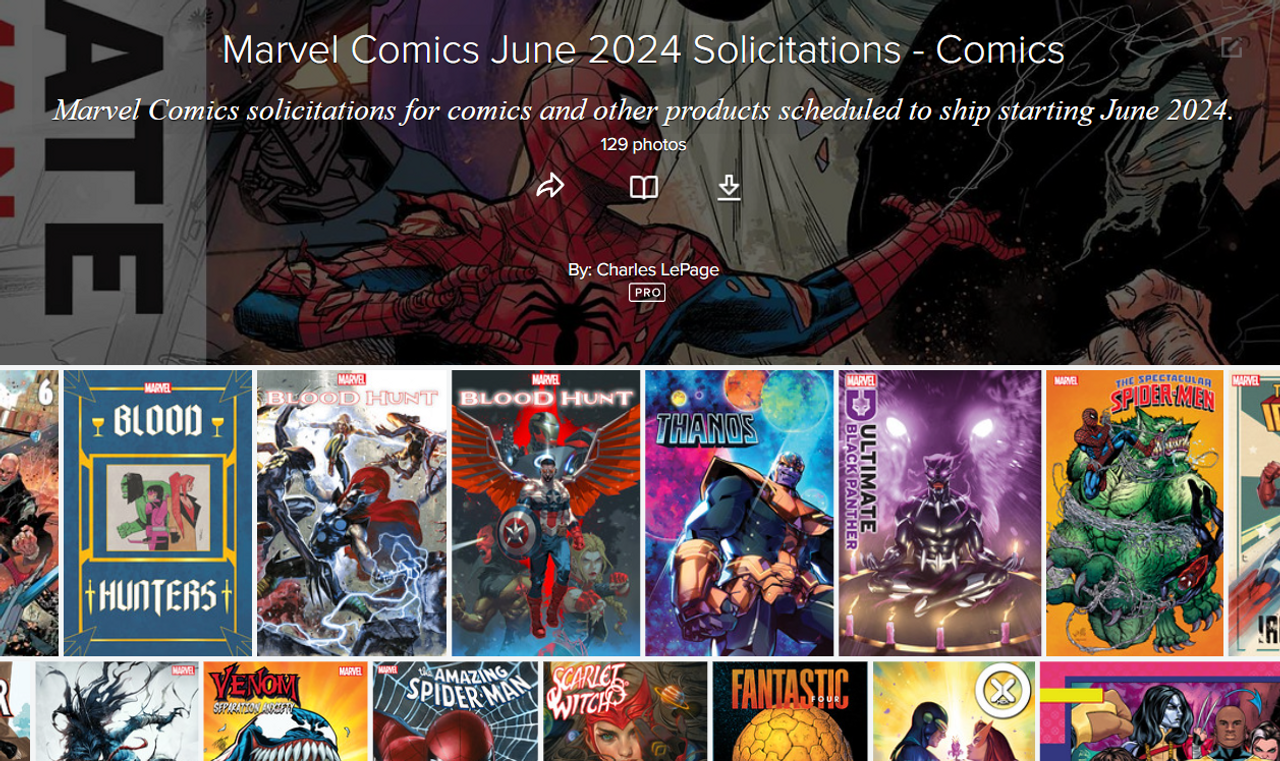Open the Thanos cover thumbnail

tap(739, 513)
